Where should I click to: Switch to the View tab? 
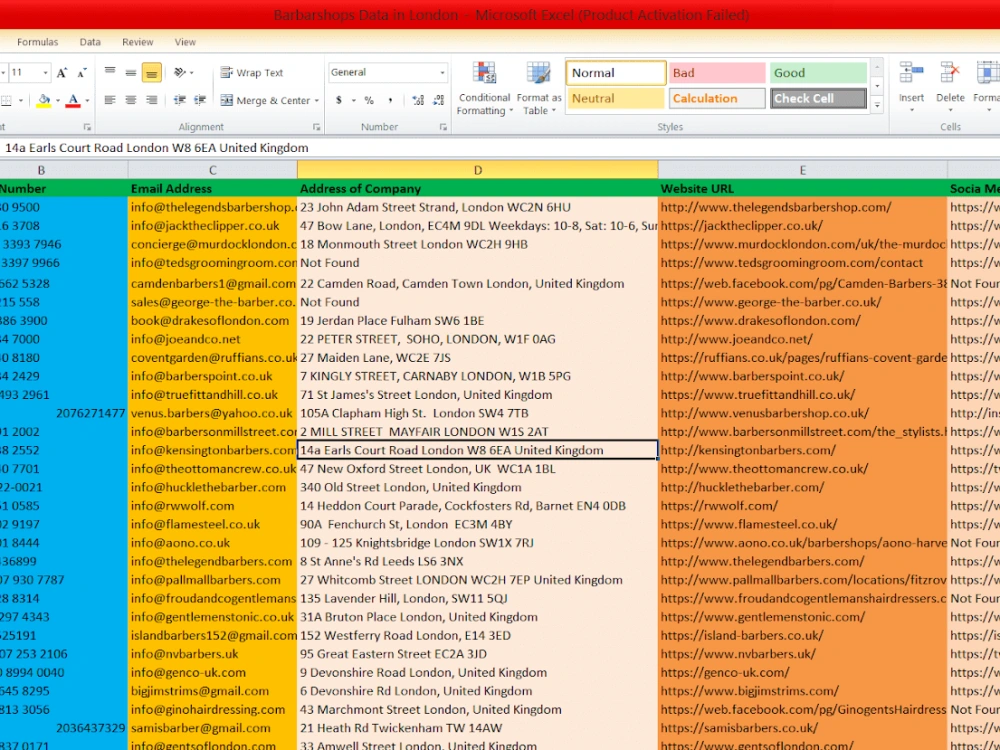(x=185, y=42)
